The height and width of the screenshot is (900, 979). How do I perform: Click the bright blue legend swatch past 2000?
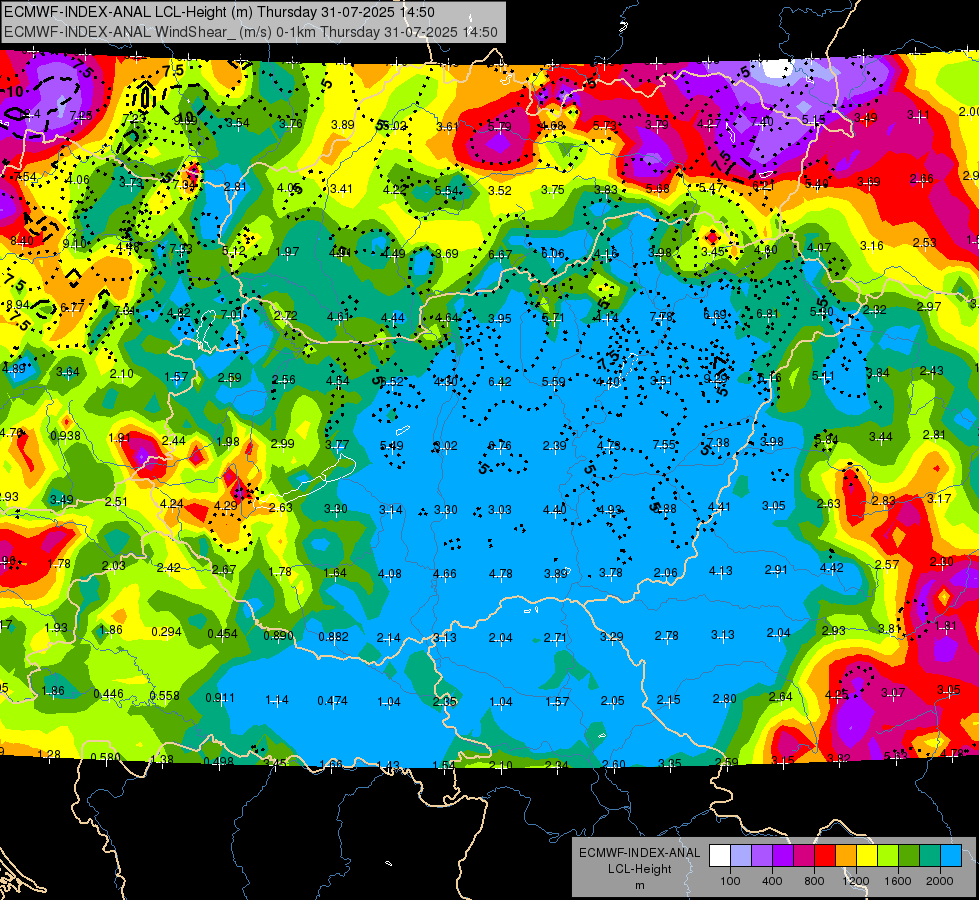click(x=952, y=856)
